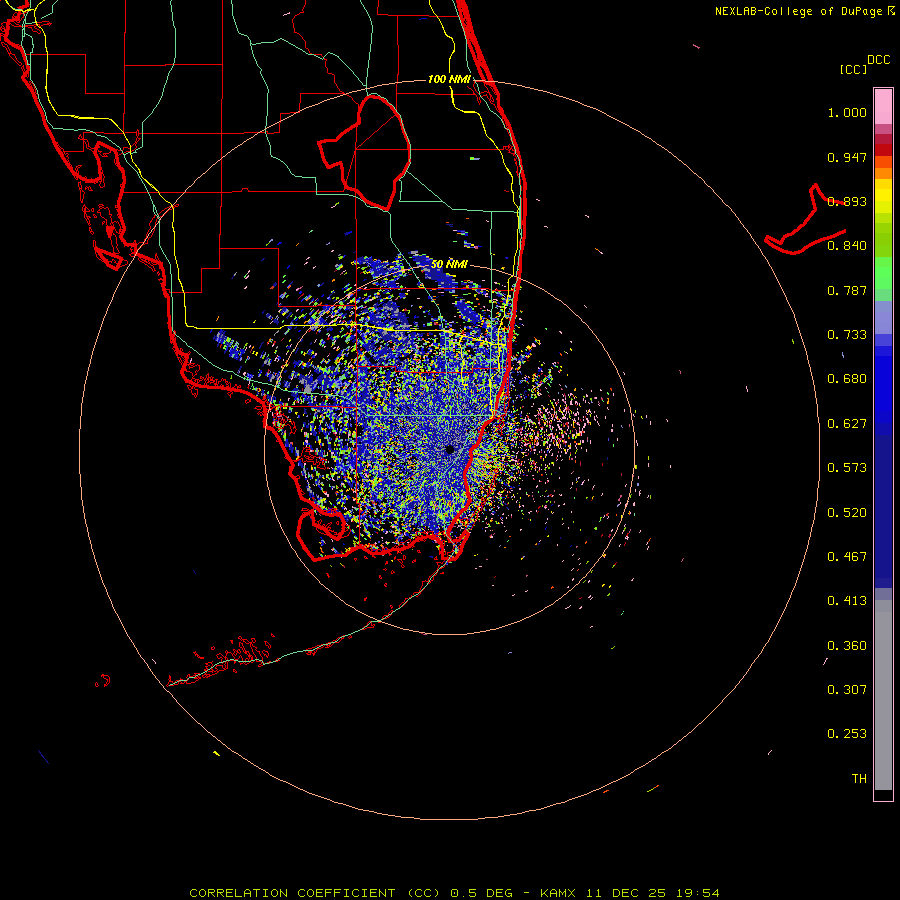Pick the orange colorbar segment
Screen dimensions: 900x900
[x=883, y=173]
